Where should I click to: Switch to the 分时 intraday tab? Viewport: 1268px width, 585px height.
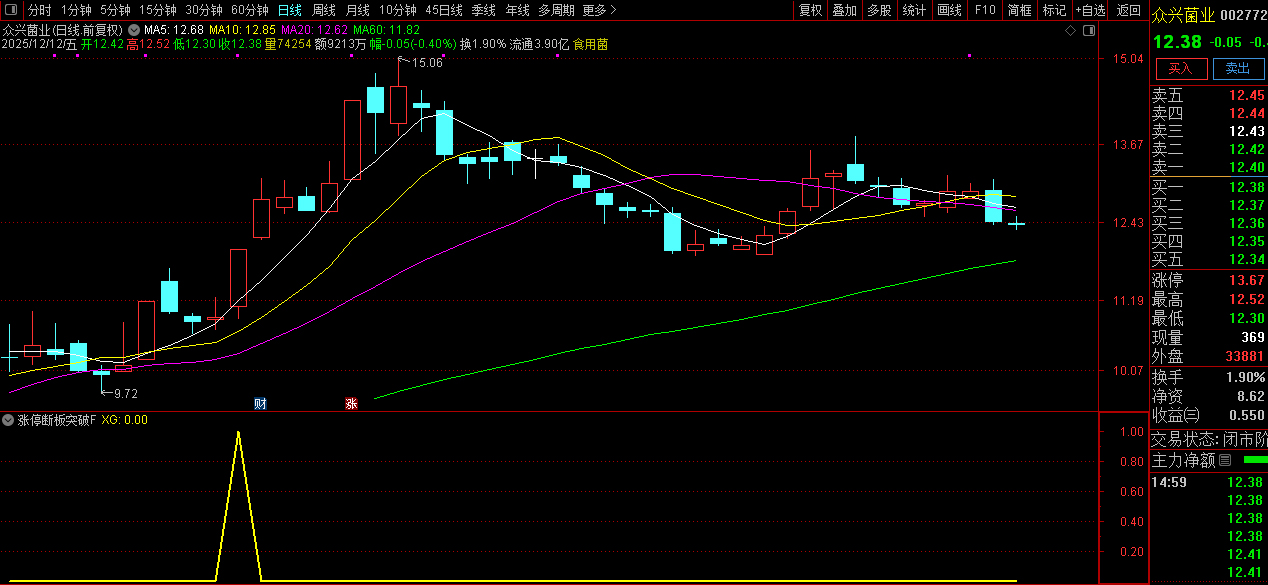[39, 10]
